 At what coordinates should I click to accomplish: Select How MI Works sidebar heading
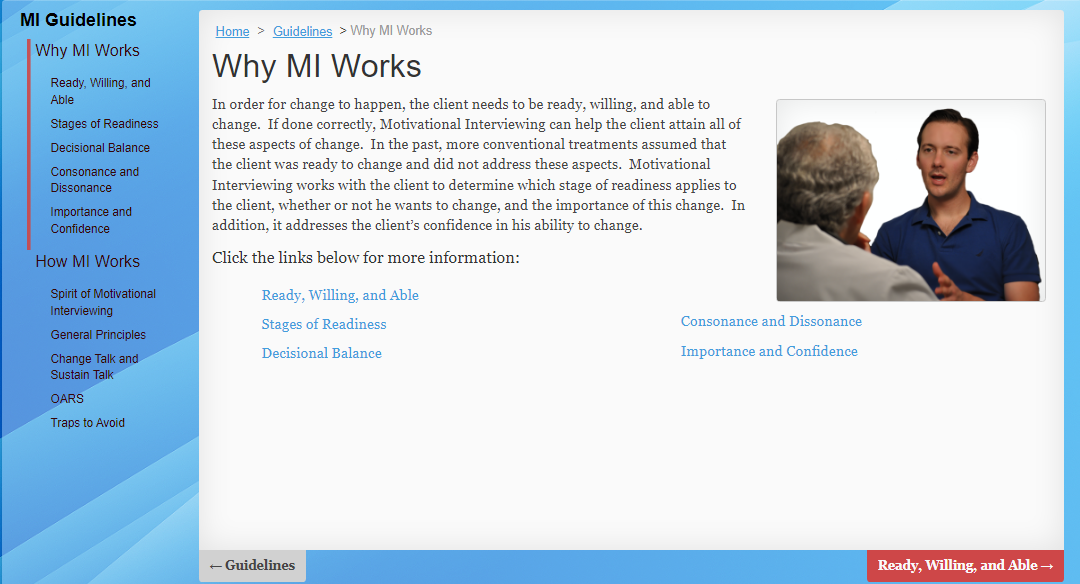(x=87, y=262)
